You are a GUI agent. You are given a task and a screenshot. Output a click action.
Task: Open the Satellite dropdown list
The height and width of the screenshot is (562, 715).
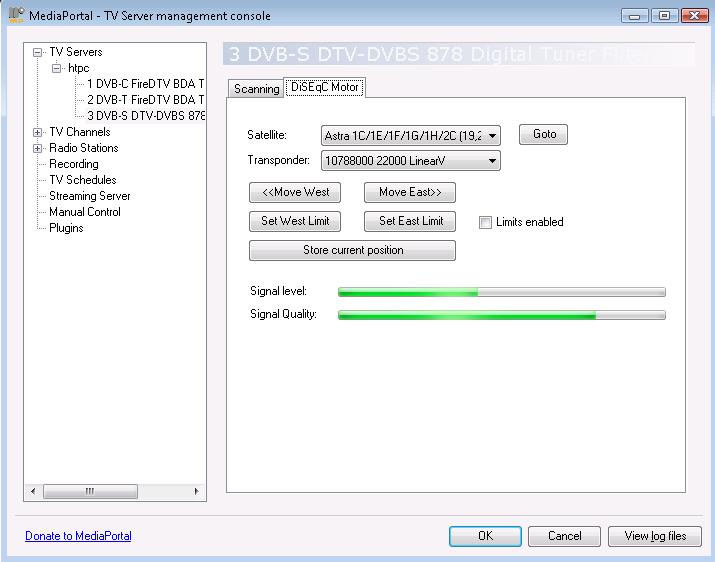[x=494, y=135]
